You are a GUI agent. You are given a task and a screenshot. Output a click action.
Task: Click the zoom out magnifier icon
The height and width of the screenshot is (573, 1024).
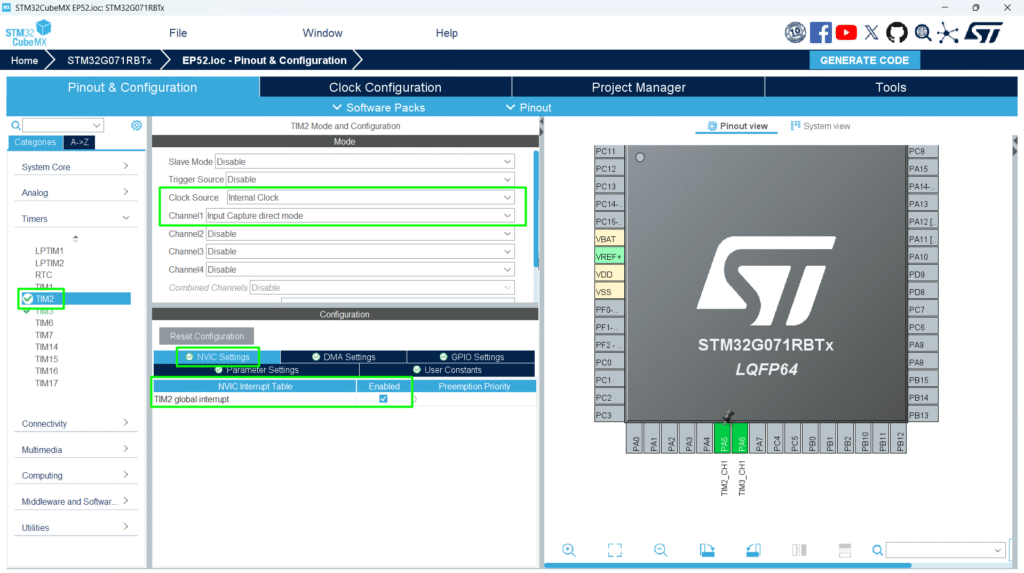point(660,550)
